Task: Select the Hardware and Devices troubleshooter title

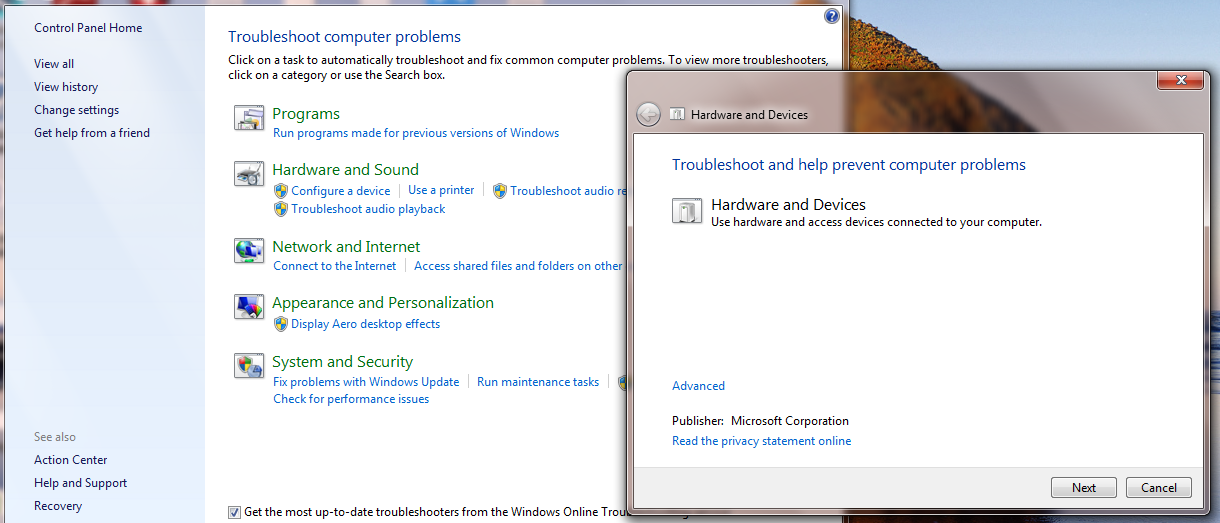Action: tap(788, 205)
